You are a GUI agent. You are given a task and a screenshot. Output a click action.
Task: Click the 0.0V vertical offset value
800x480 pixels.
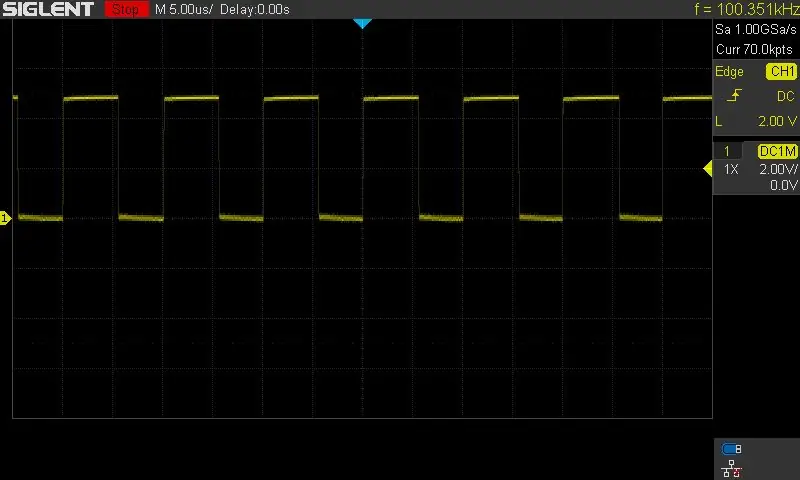(784, 185)
